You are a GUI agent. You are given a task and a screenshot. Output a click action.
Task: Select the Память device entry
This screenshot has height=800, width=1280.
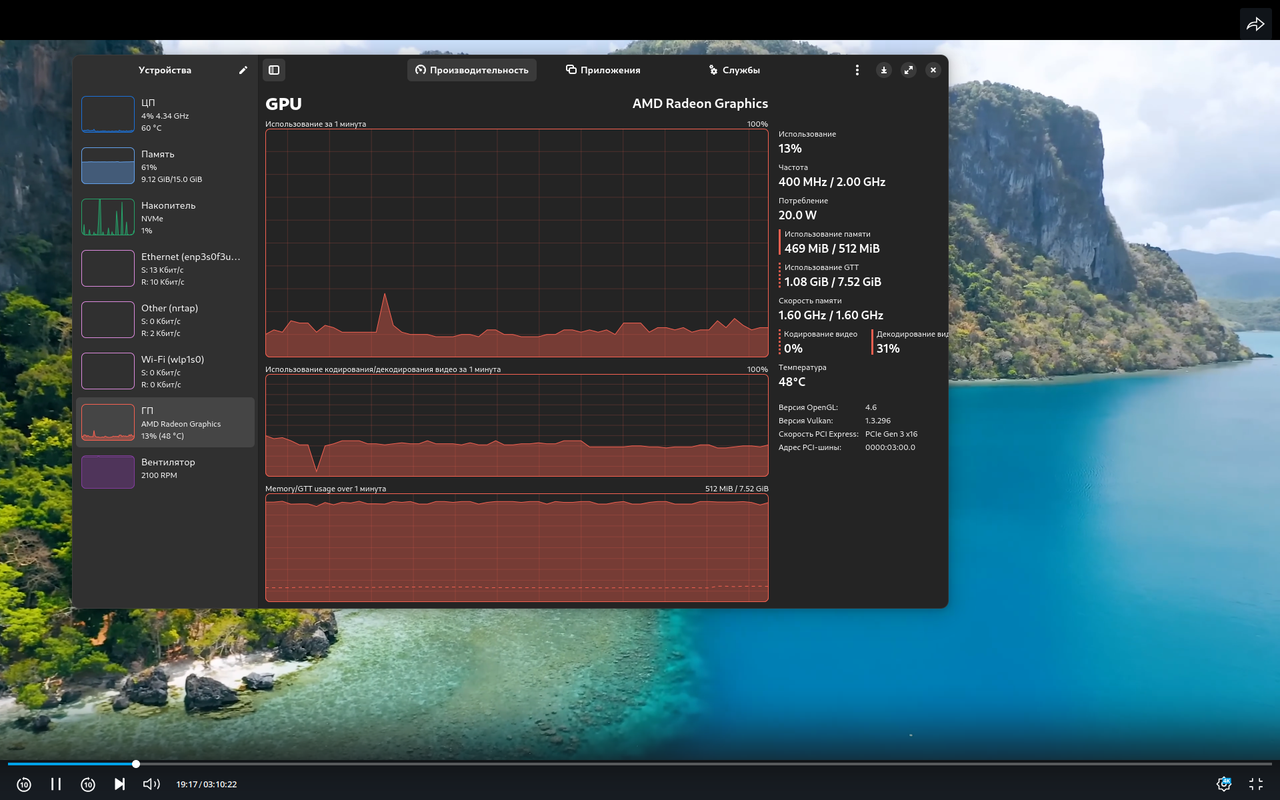point(166,166)
